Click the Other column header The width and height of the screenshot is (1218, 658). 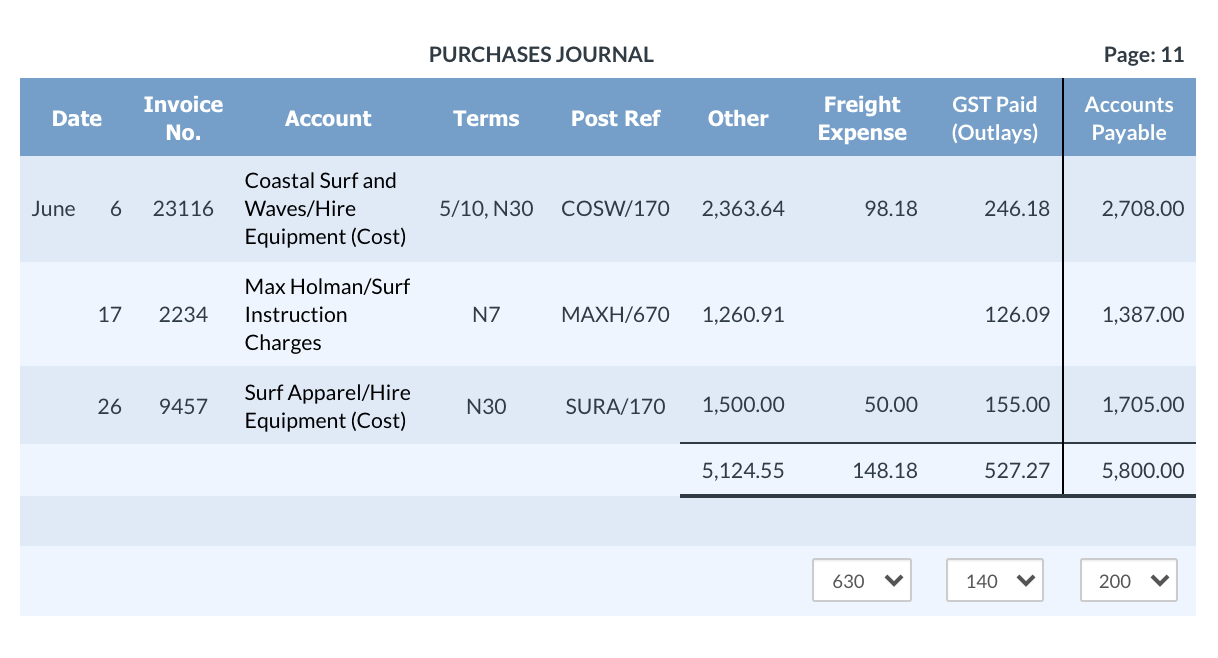tap(738, 118)
